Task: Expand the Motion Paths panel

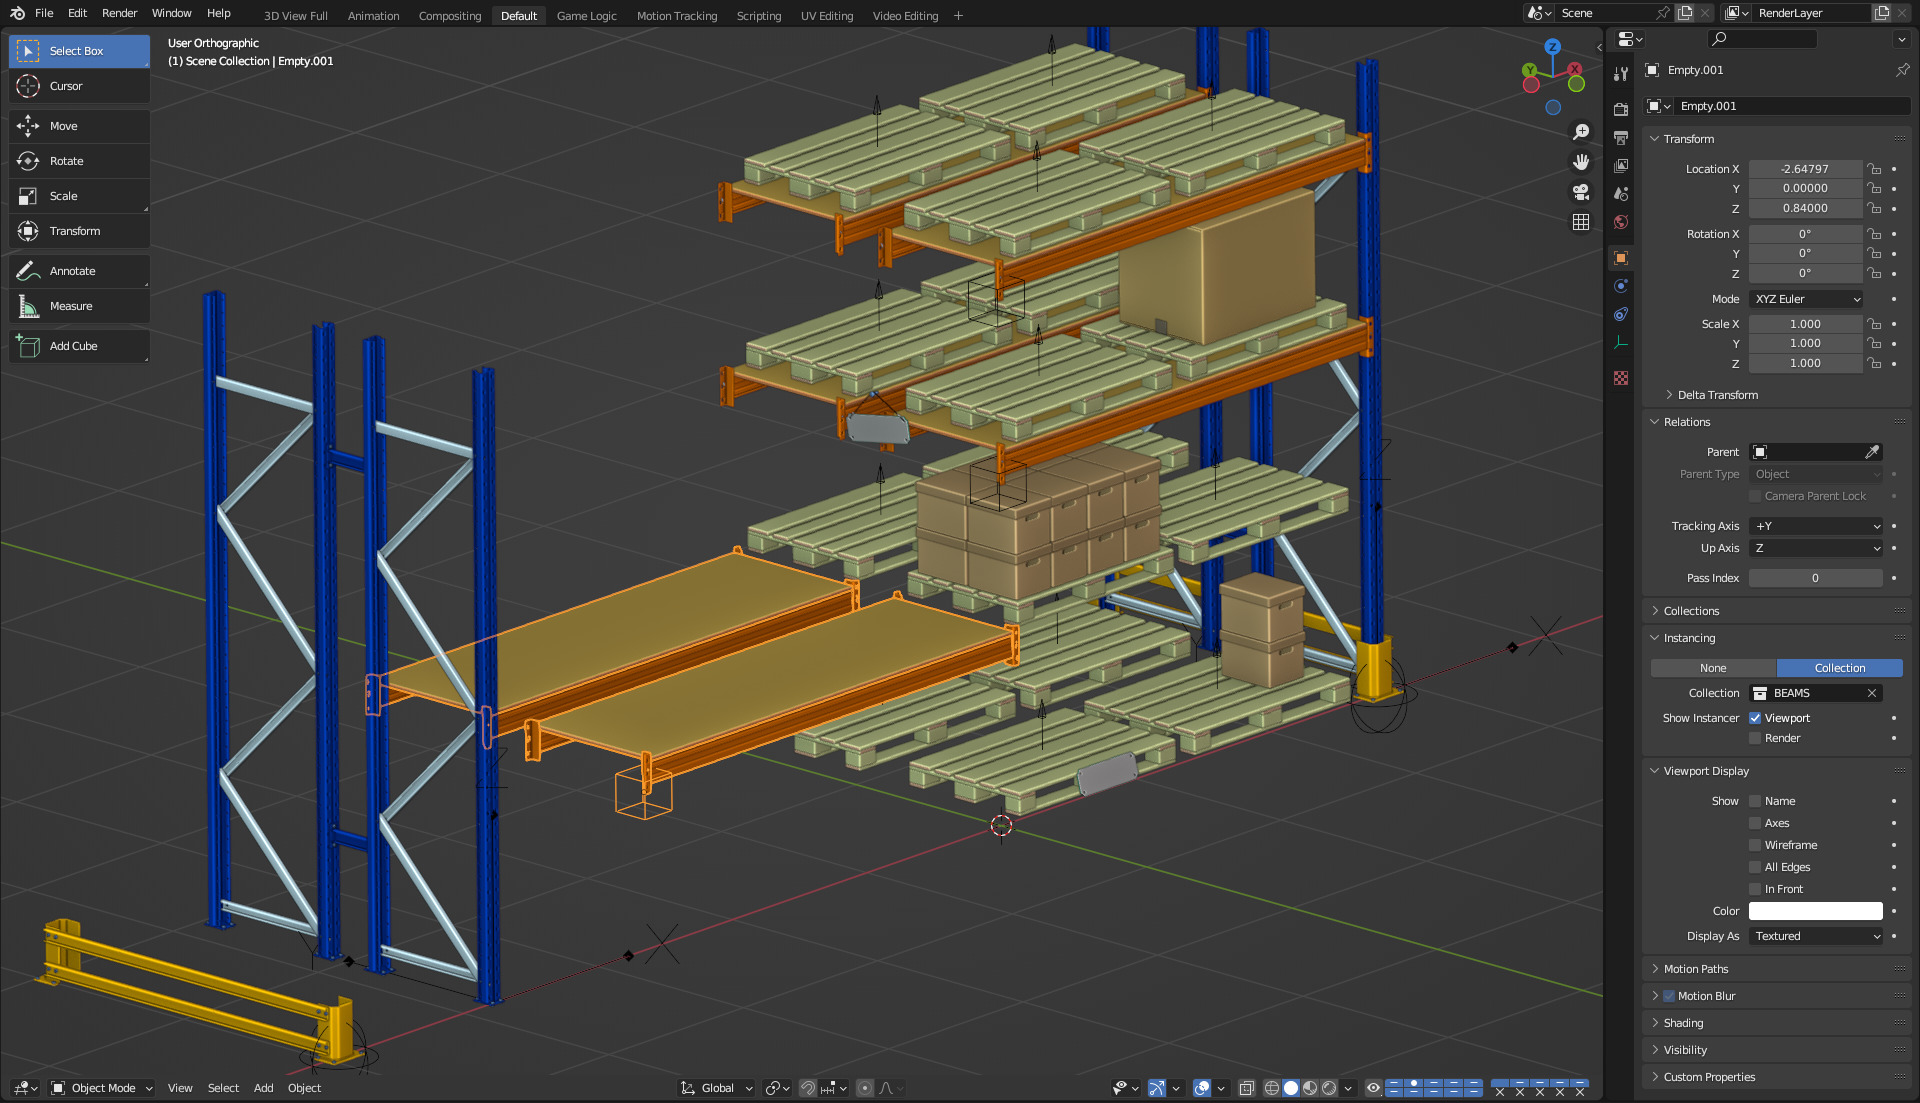Action: [x=1695, y=969]
